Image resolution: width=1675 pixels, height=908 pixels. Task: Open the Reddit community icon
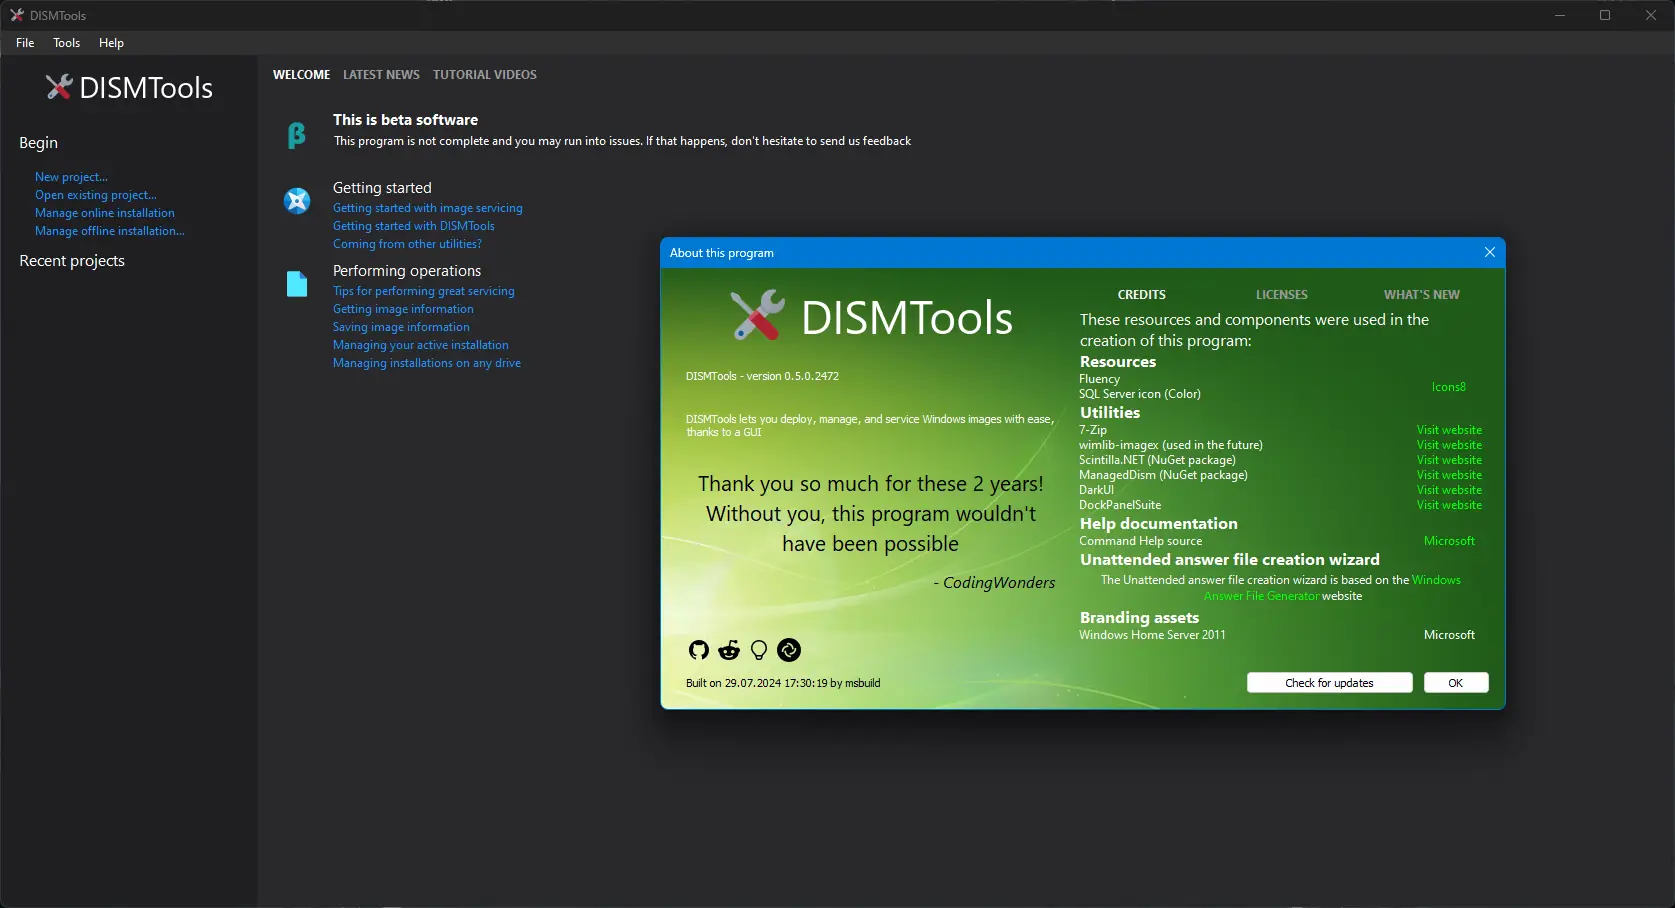pyautogui.click(x=728, y=650)
